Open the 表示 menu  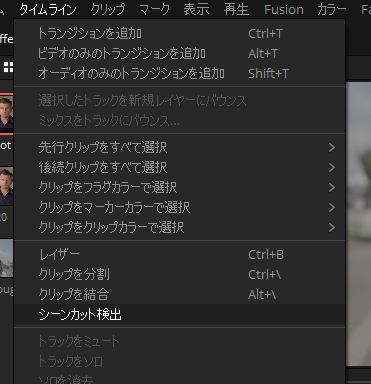pos(196,10)
